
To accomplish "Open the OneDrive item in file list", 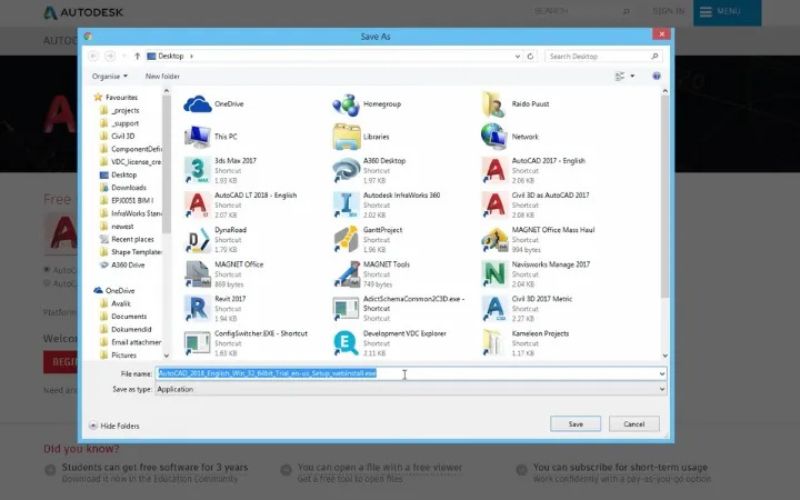I will (x=213, y=104).
